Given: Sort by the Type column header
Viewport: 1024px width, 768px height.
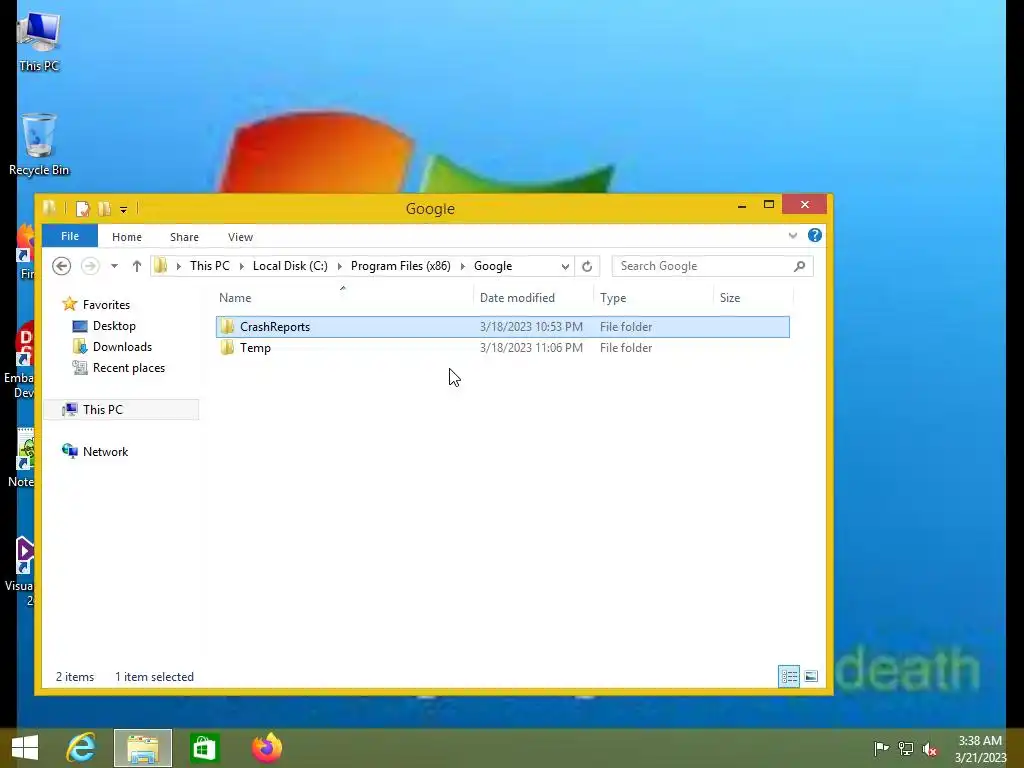Looking at the screenshot, I should (653, 298).
